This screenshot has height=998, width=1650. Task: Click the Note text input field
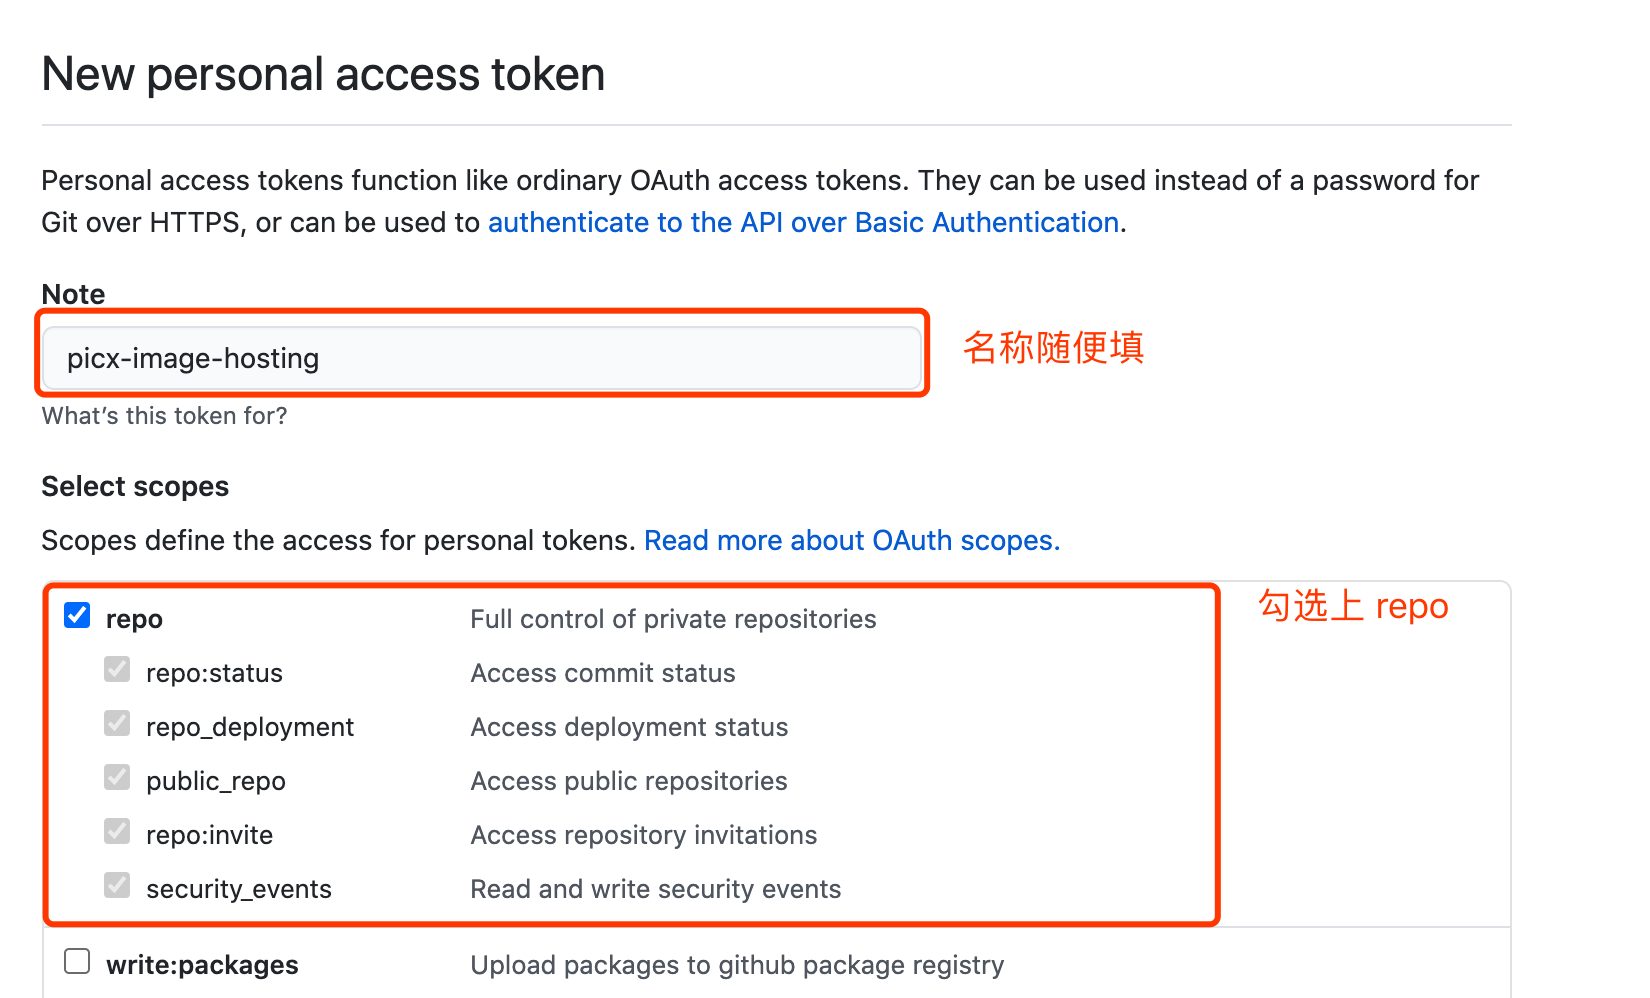(480, 358)
